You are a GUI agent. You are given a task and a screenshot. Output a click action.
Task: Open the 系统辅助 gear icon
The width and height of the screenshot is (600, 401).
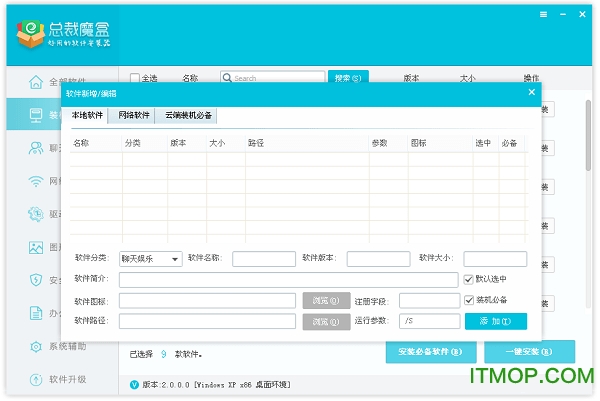click(x=36, y=346)
